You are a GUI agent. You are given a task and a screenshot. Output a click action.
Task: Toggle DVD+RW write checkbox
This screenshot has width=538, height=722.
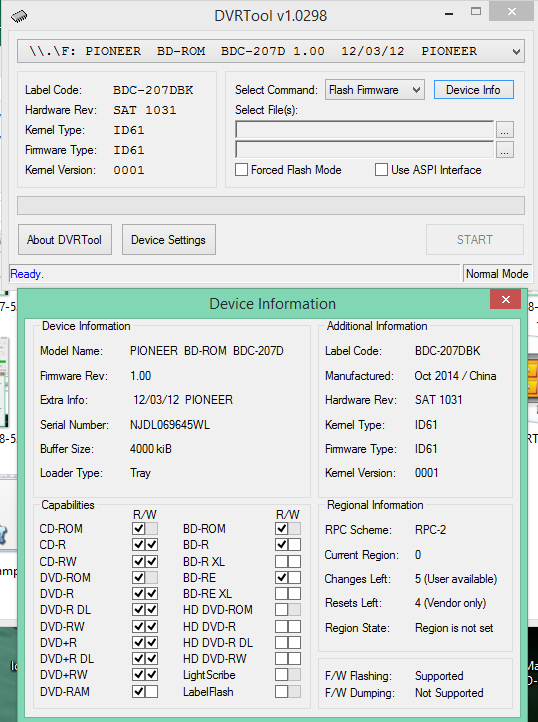152,675
